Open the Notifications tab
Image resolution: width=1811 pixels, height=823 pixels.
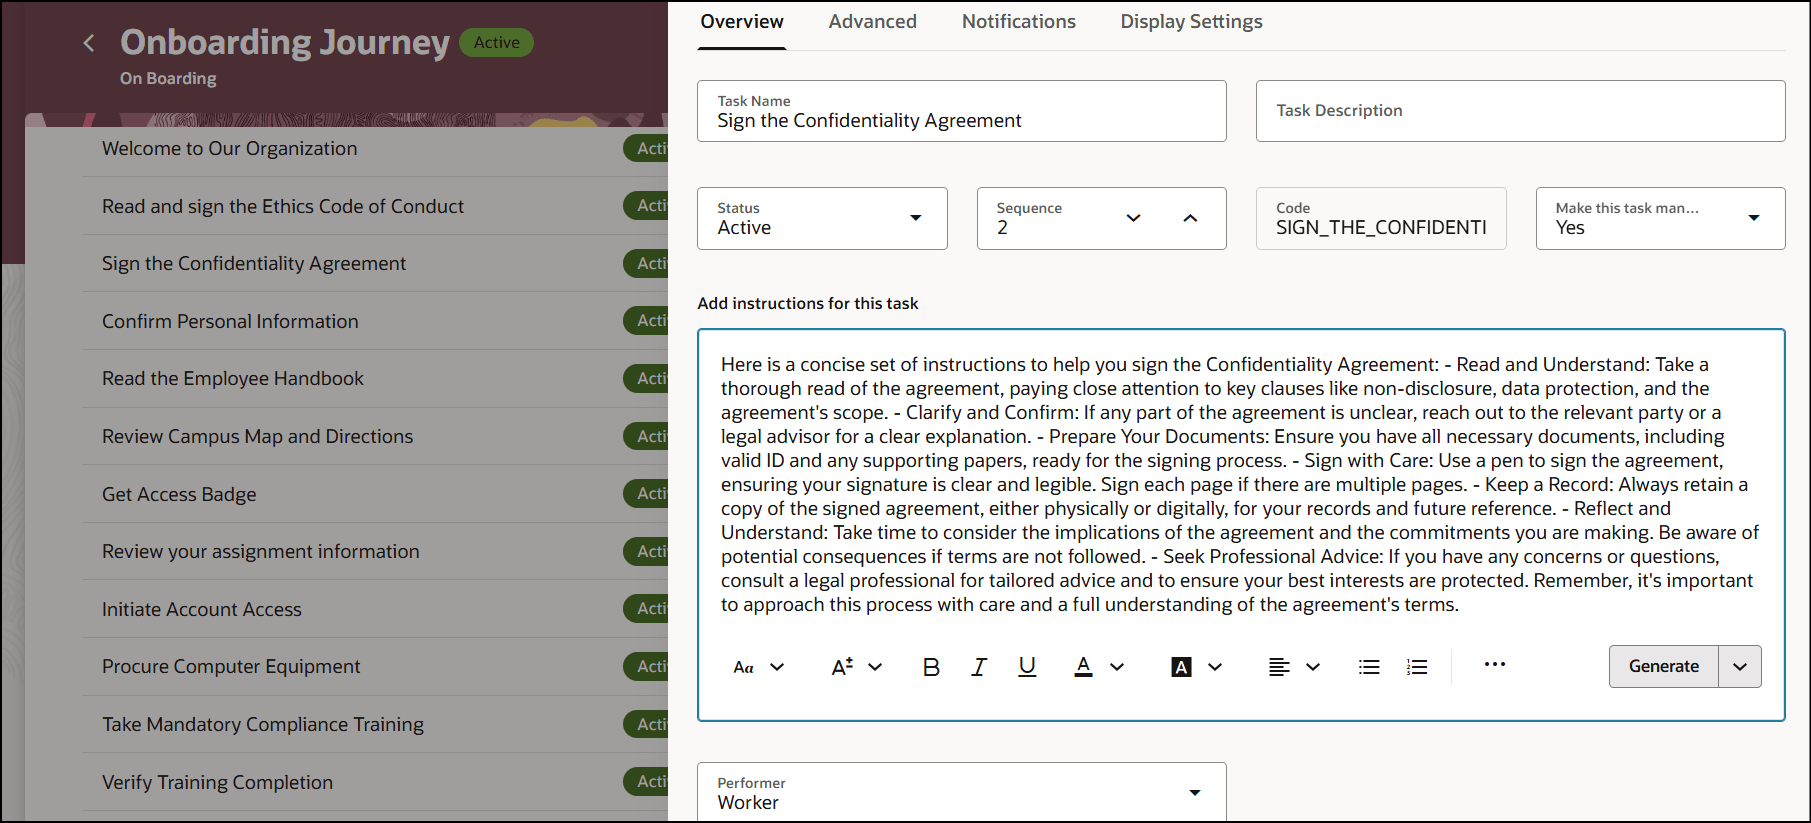coord(1018,22)
